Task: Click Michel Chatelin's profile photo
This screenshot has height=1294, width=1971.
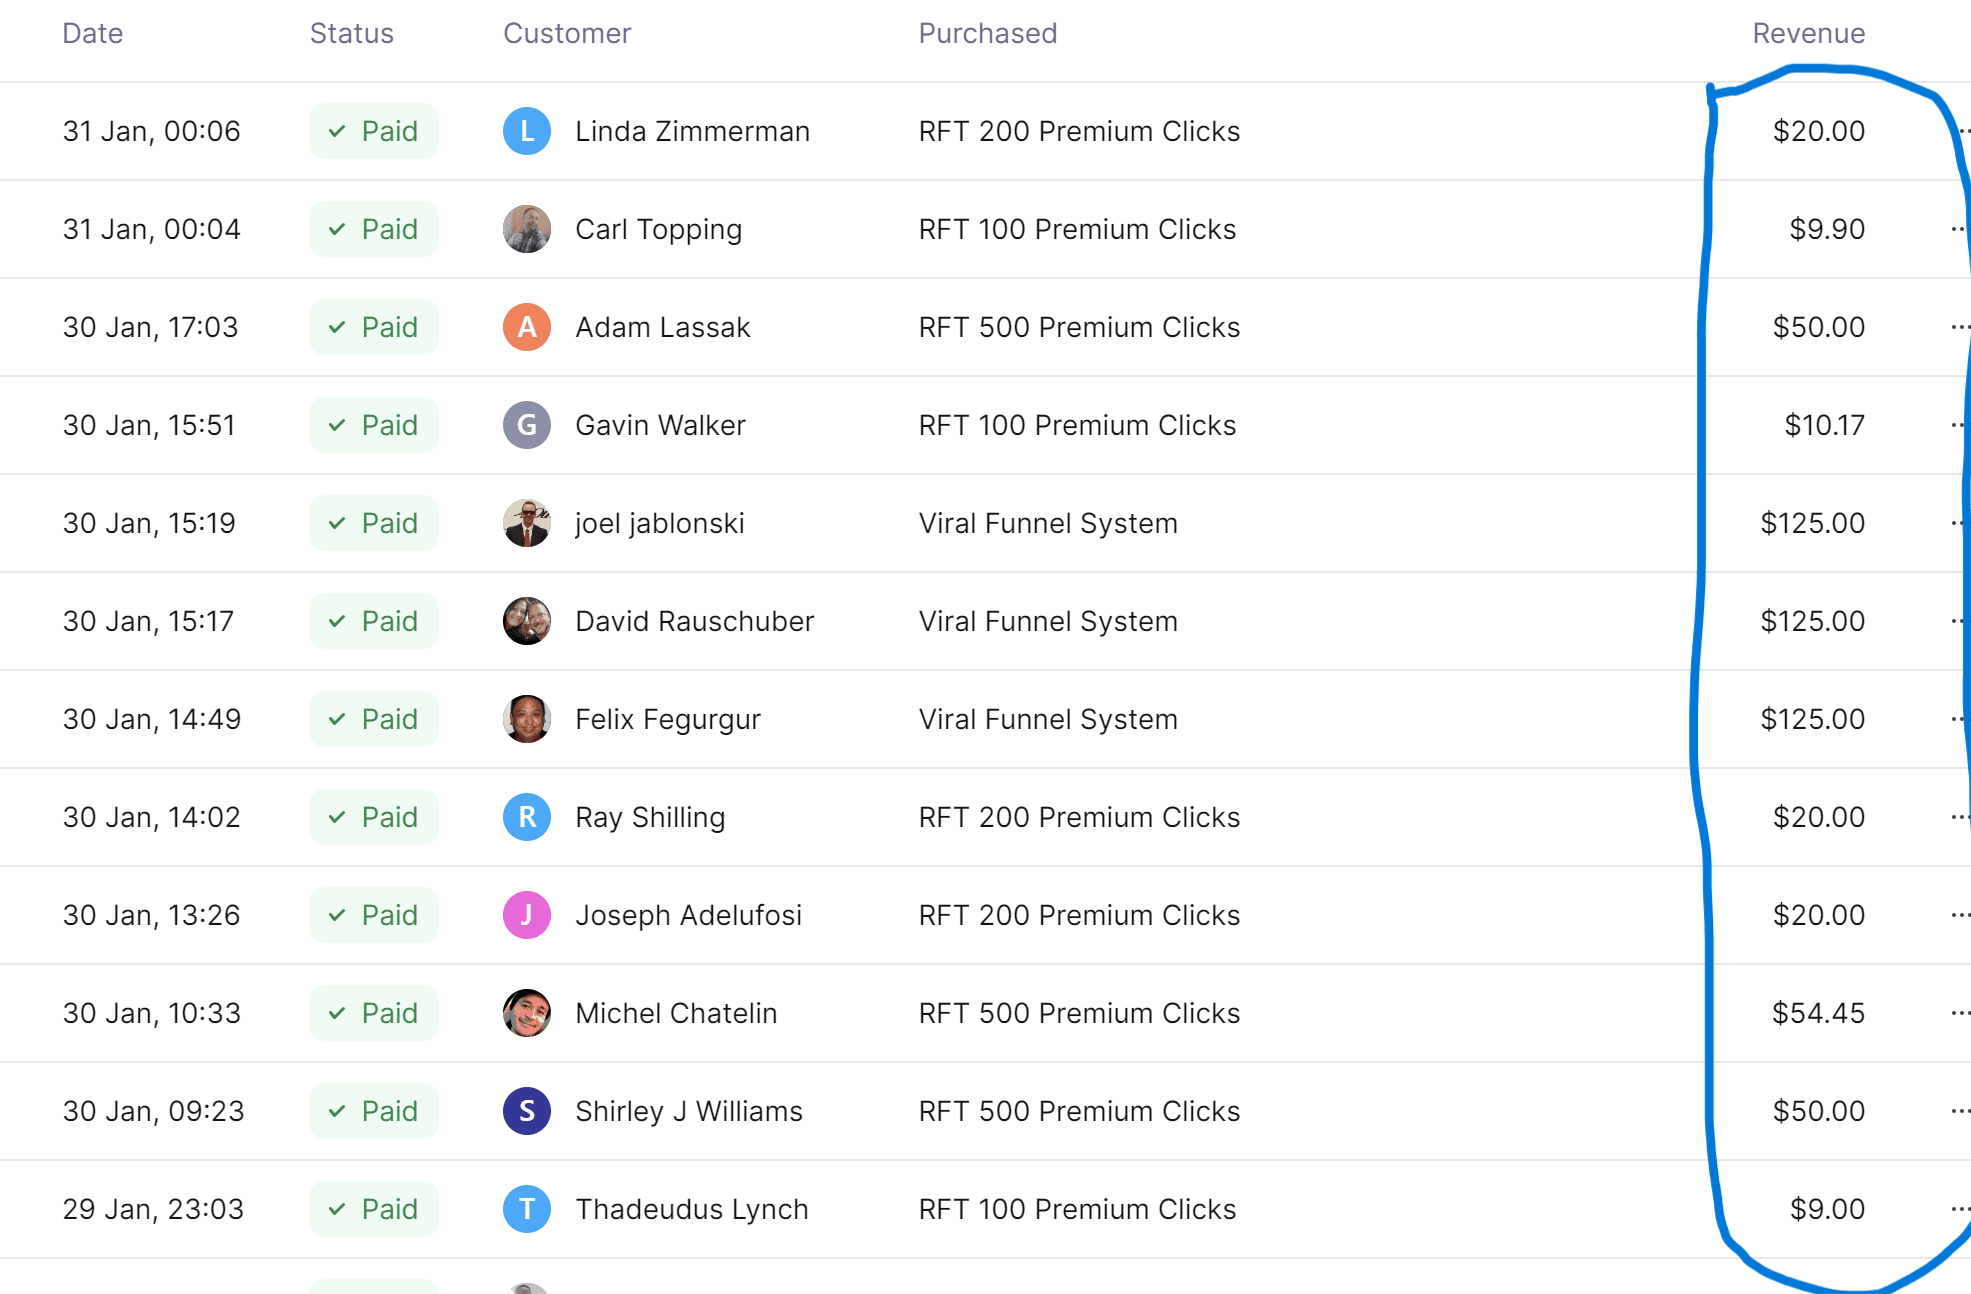Action: (x=527, y=1013)
